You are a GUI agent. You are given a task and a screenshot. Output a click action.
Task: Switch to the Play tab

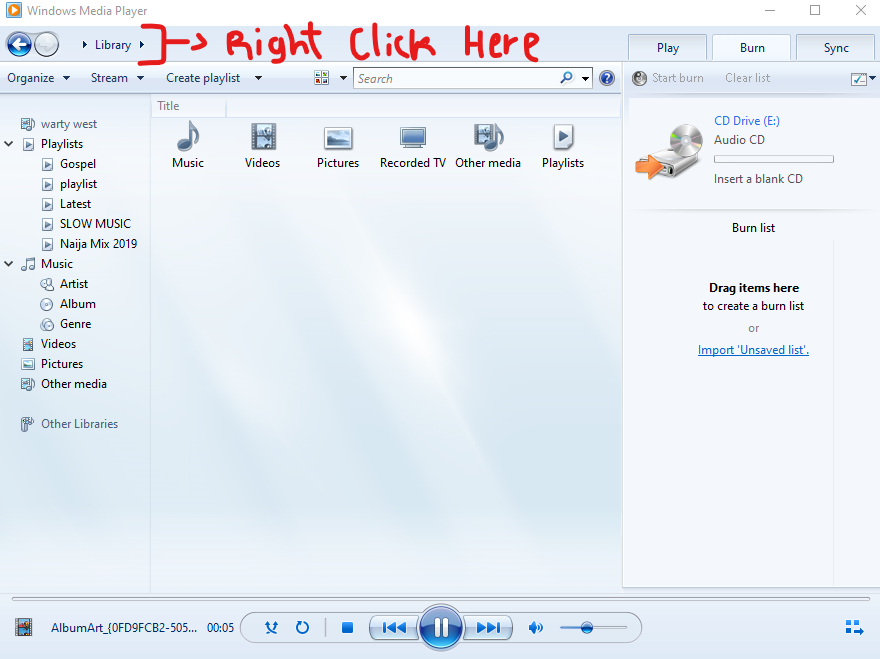pos(667,48)
